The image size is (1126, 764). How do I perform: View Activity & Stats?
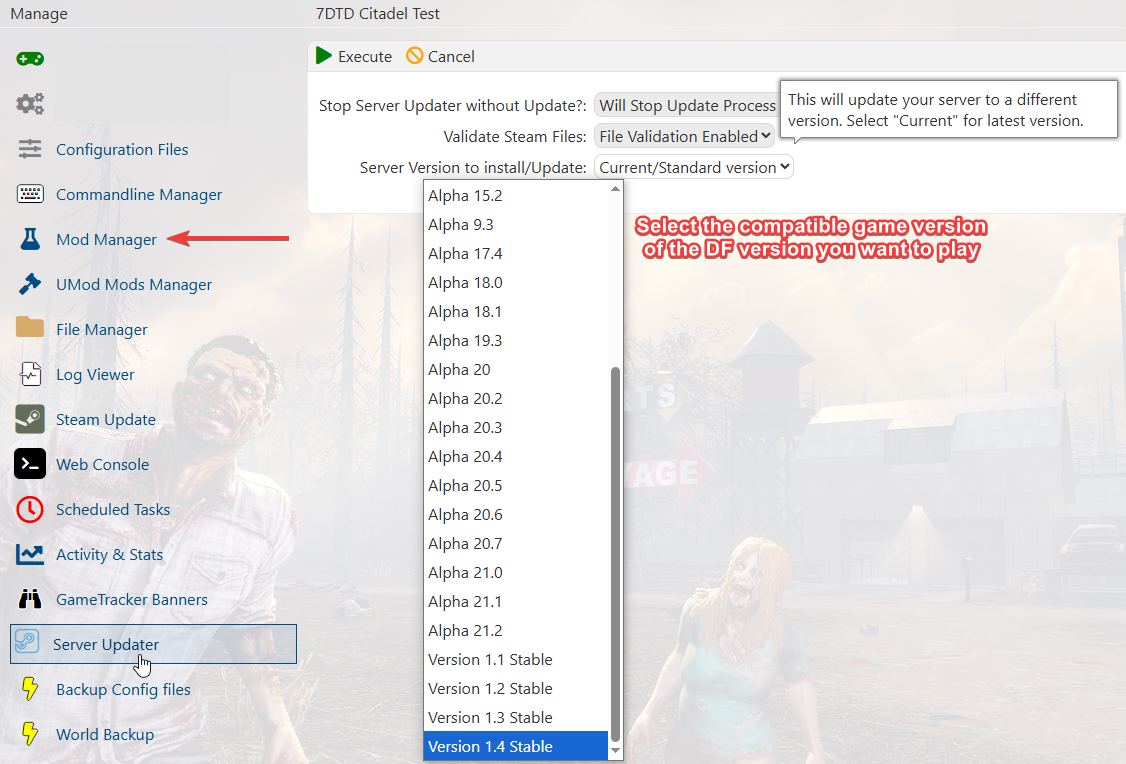tap(110, 555)
